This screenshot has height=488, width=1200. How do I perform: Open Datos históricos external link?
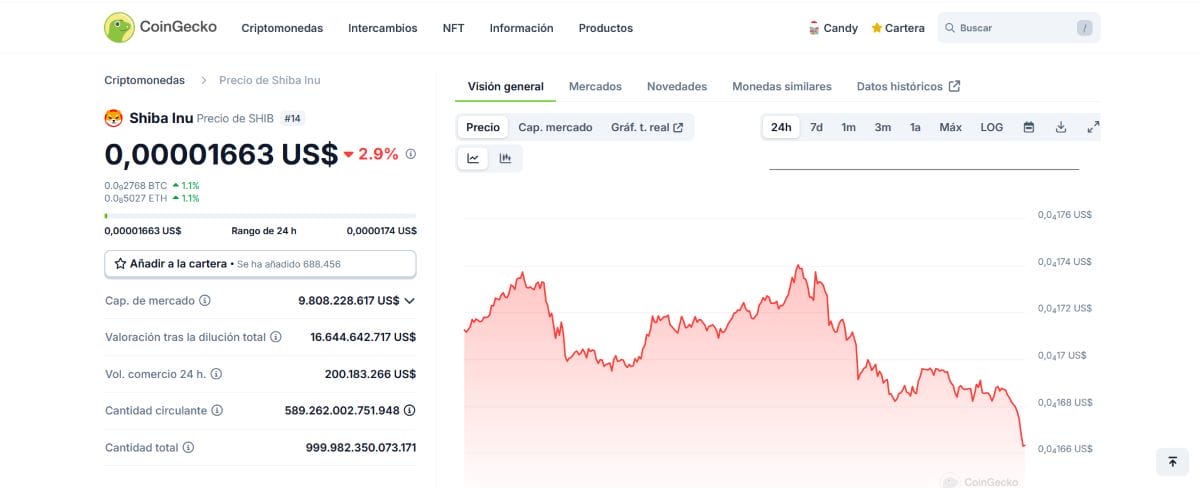tap(908, 86)
